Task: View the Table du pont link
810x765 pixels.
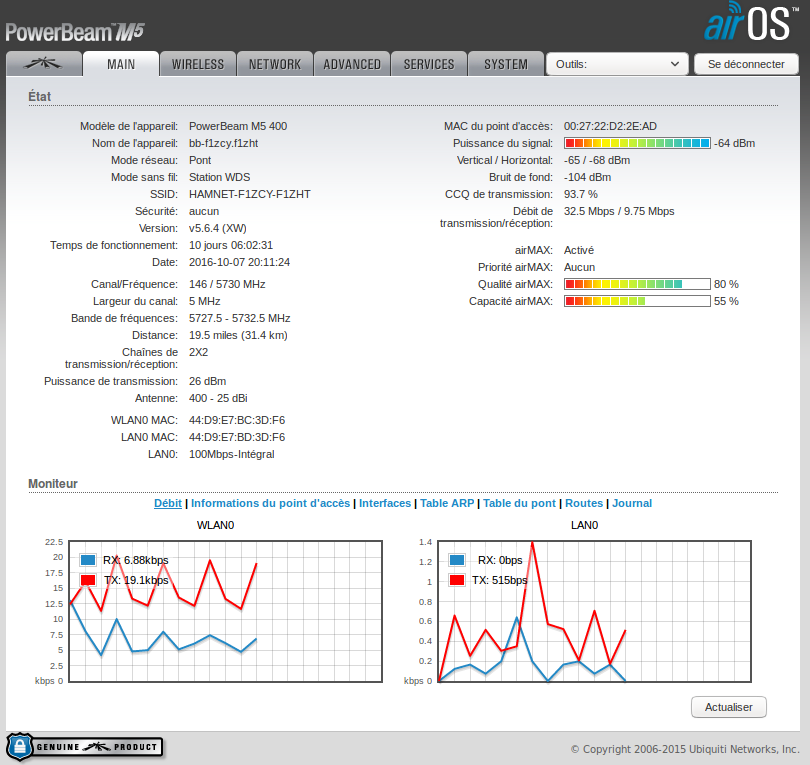Action: click(x=519, y=503)
